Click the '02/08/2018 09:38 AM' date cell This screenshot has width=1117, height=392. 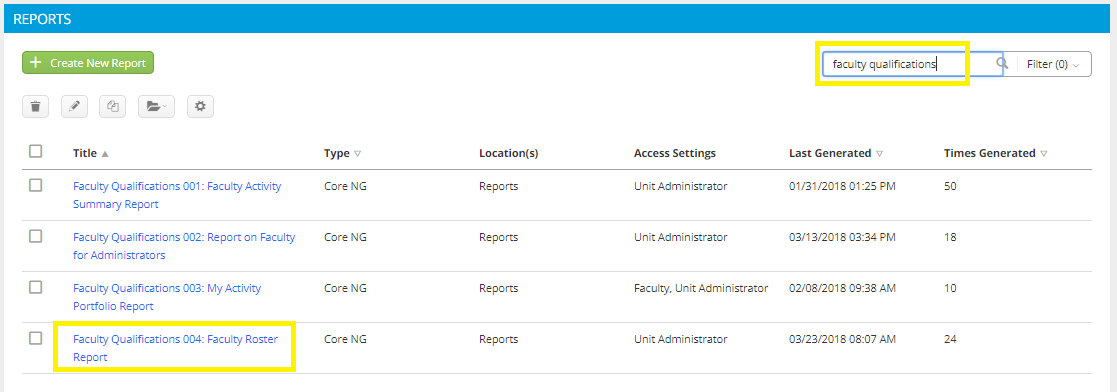pos(842,289)
